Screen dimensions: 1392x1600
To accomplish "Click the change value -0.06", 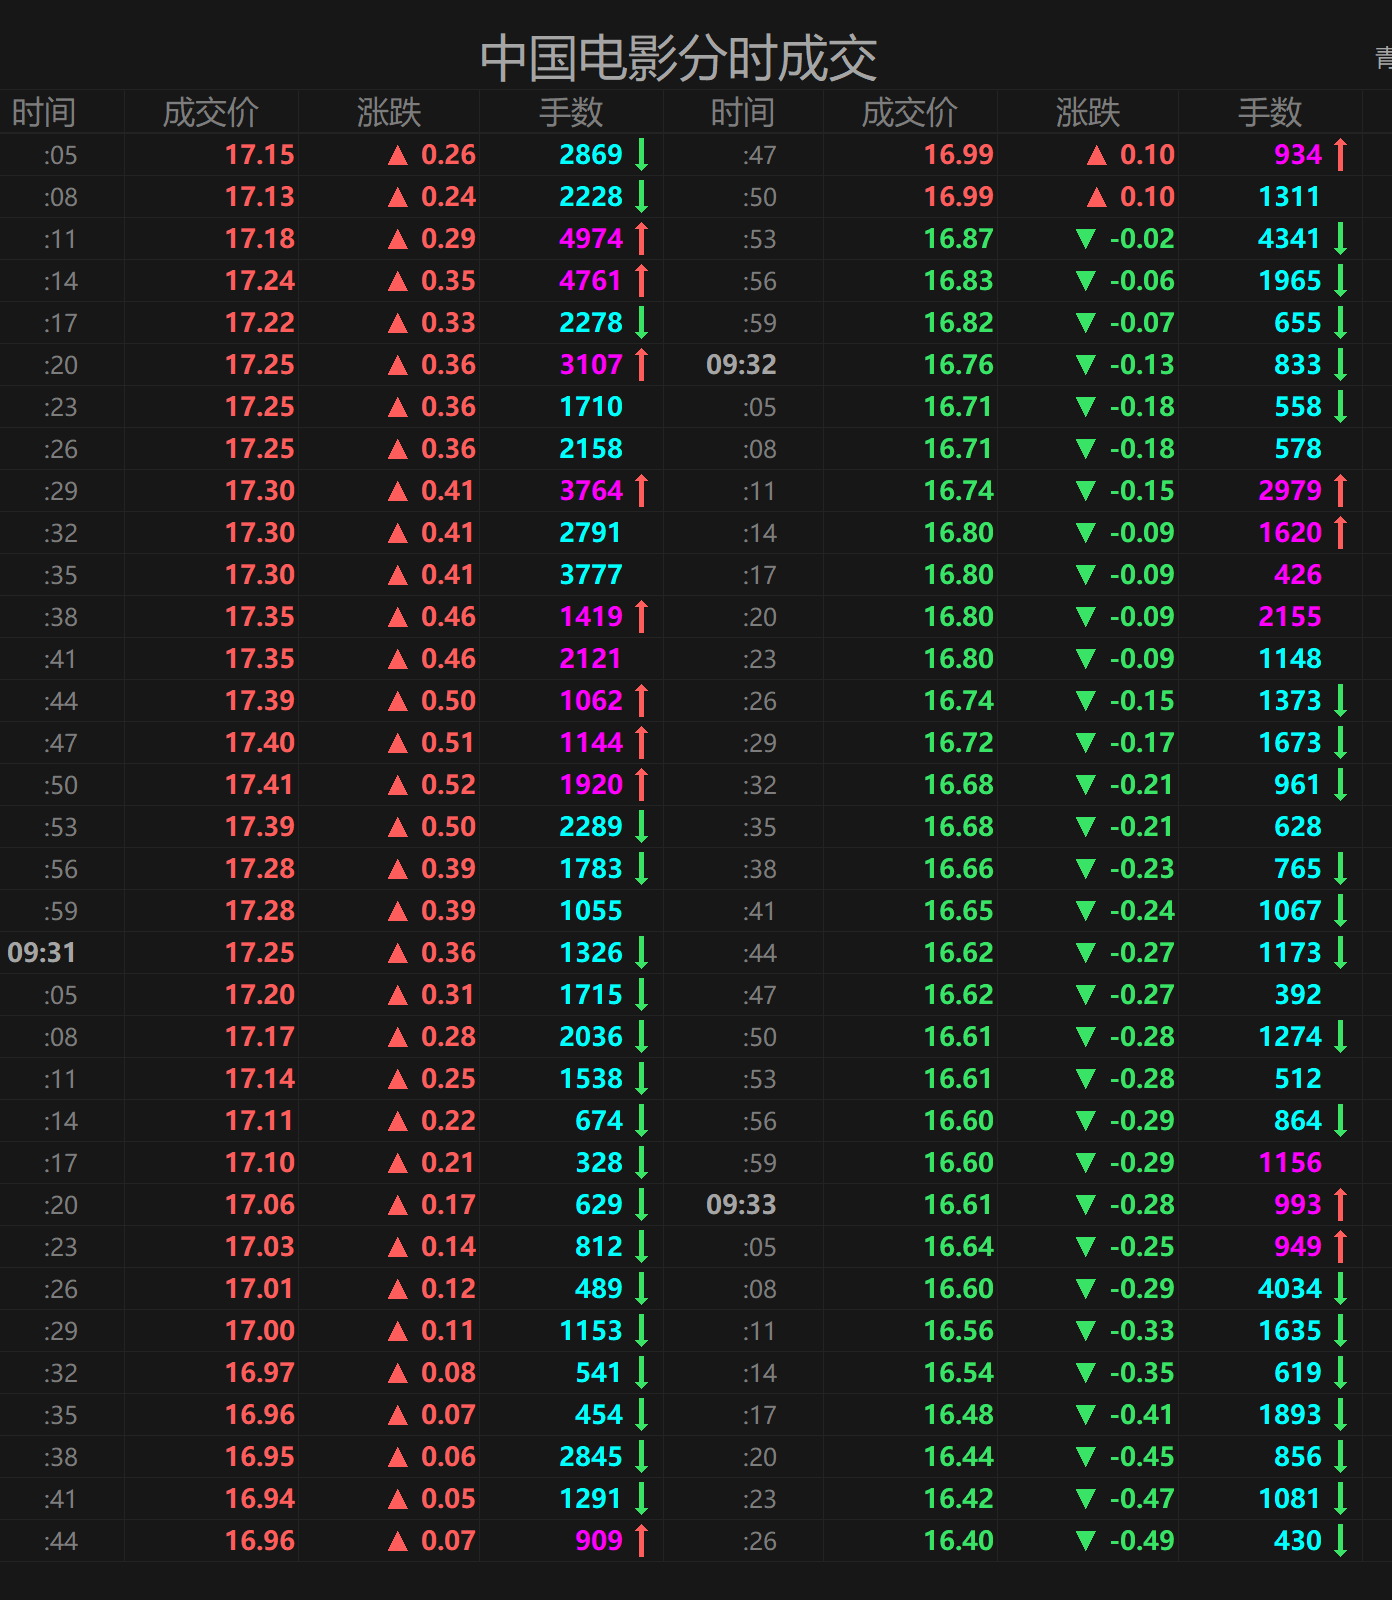I will click(1142, 281).
